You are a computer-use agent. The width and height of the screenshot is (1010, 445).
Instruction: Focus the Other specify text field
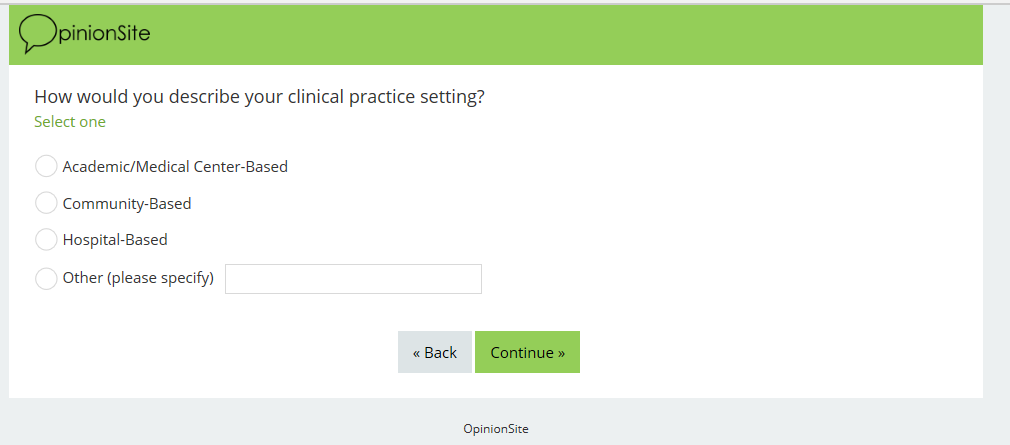pyautogui.click(x=353, y=279)
